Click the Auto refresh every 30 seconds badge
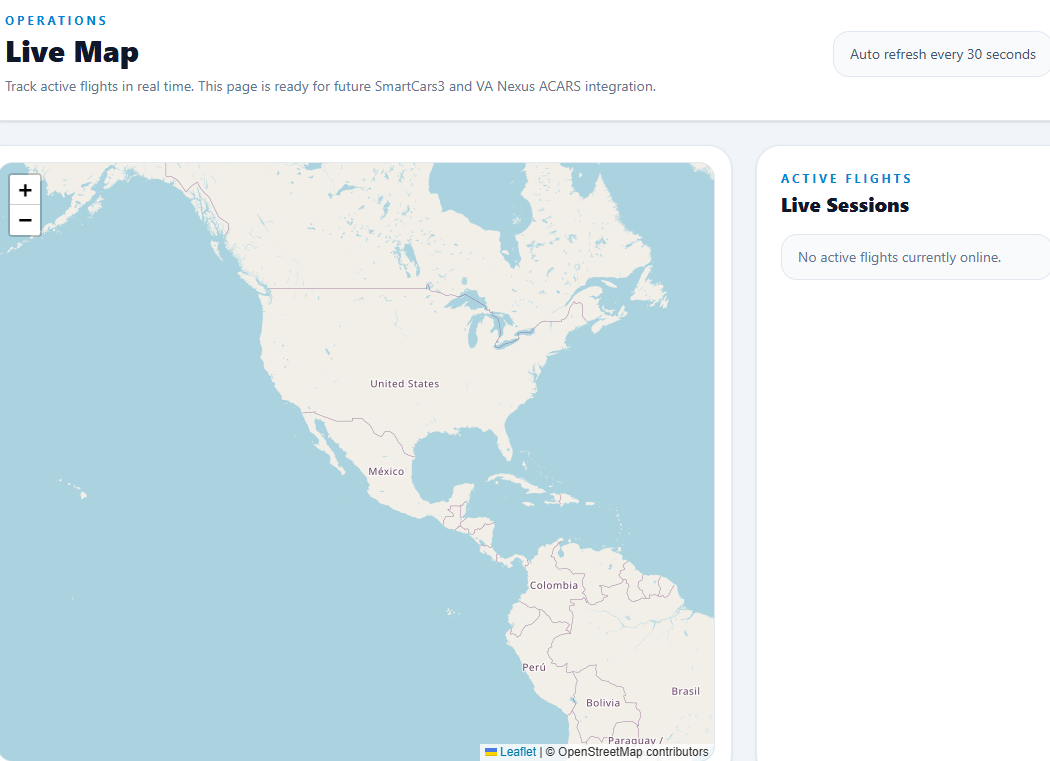The height and width of the screenshot is (761, 1050). click(x=942, y=54)
